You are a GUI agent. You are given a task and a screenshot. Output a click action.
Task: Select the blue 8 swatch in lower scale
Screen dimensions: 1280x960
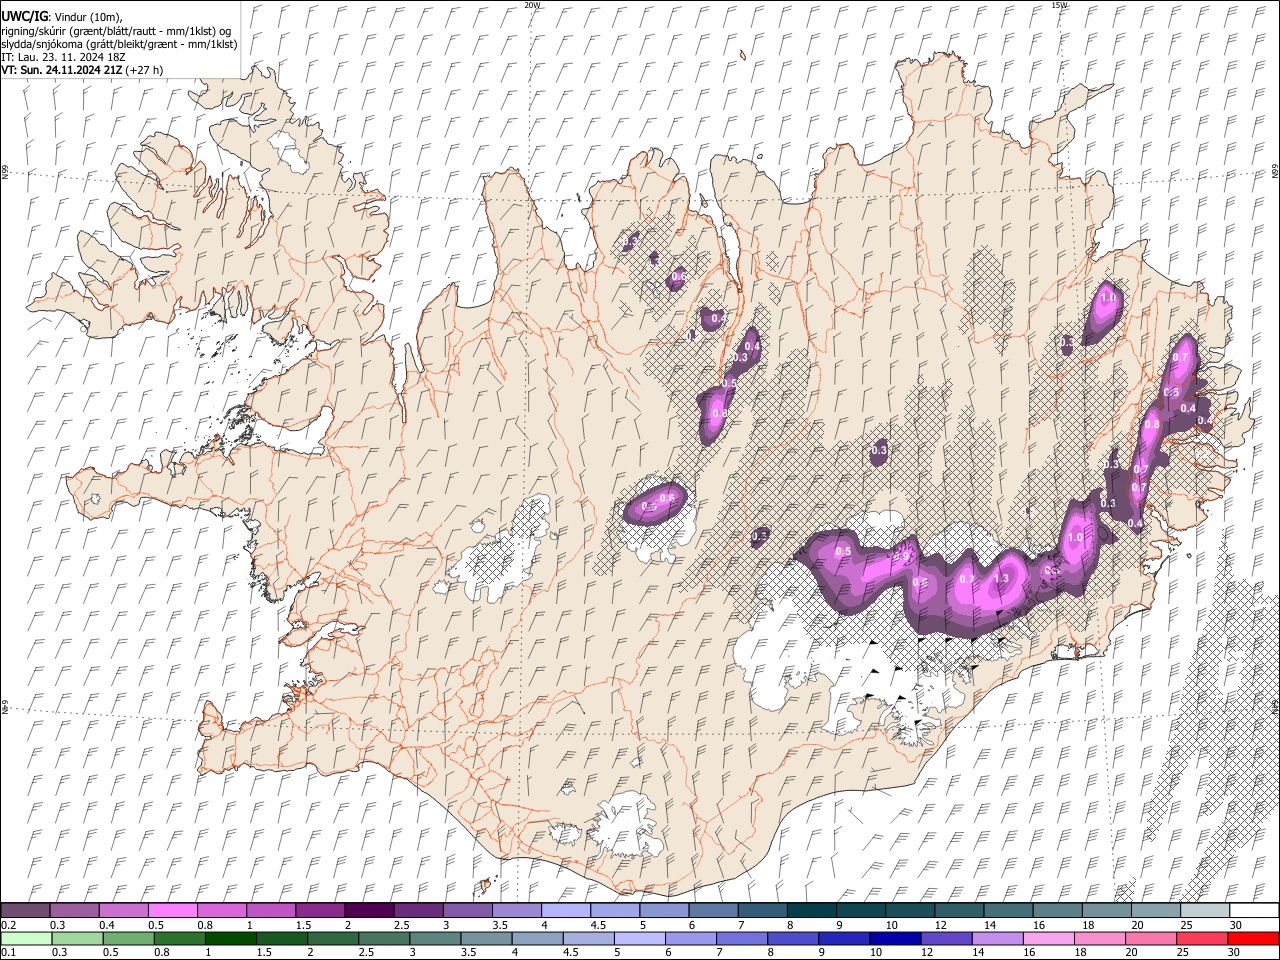tap(793, 938)
